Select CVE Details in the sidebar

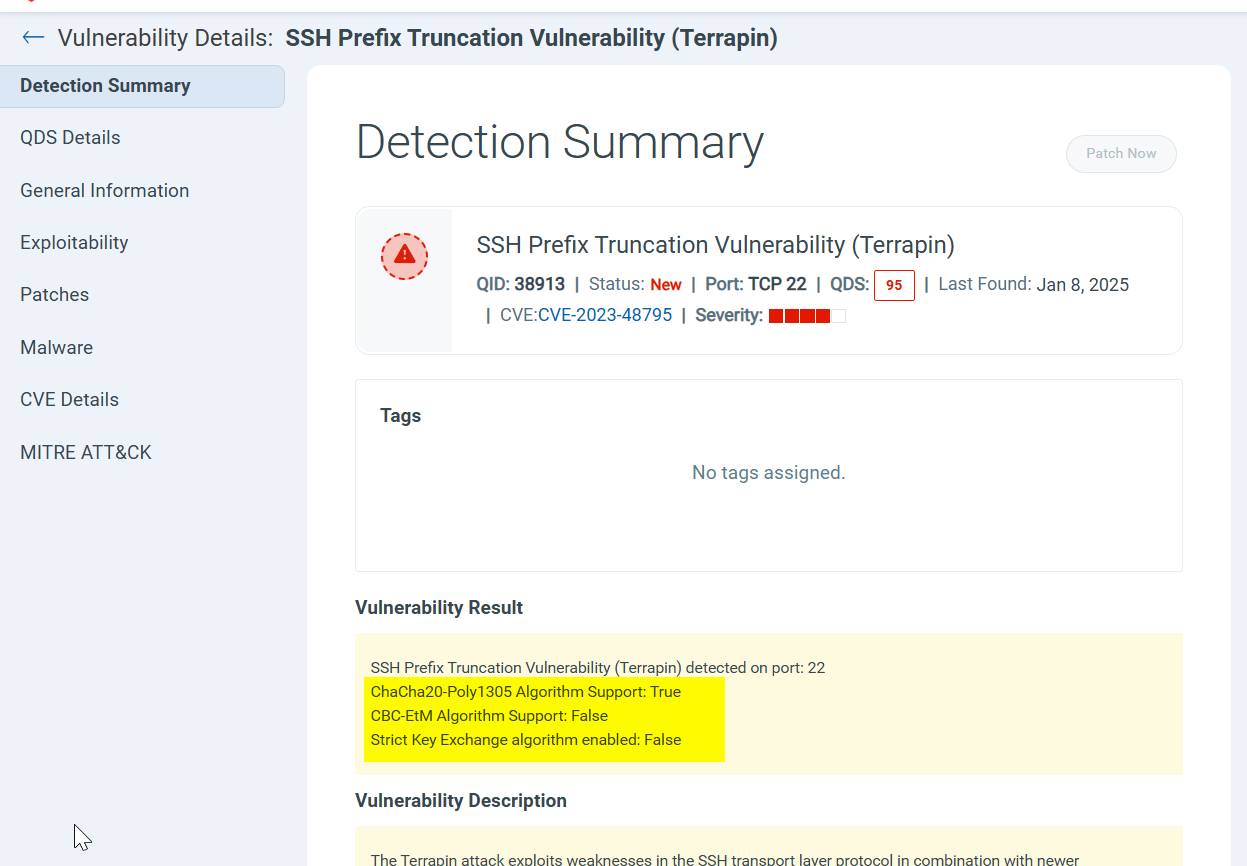tap(69, 399)
